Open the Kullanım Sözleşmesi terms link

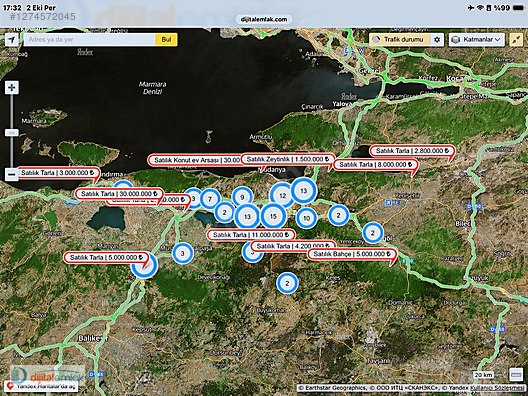496,388
